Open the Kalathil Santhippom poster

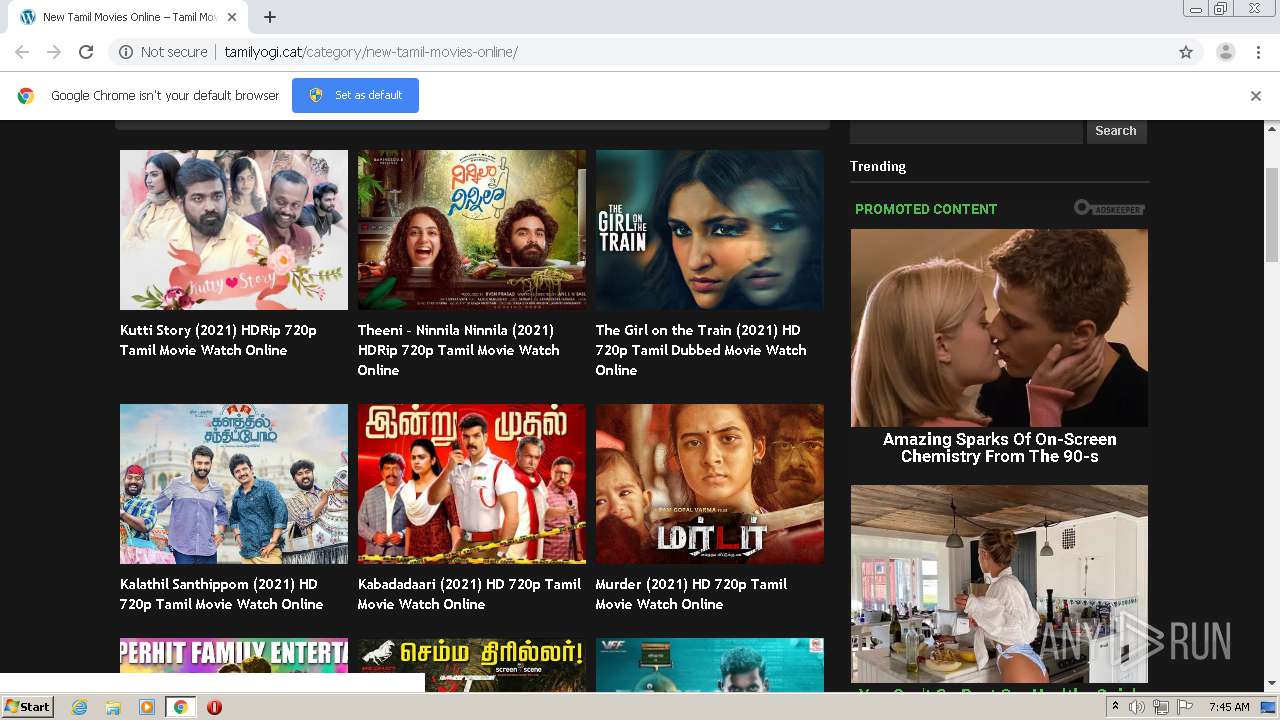tap(234, 484)
